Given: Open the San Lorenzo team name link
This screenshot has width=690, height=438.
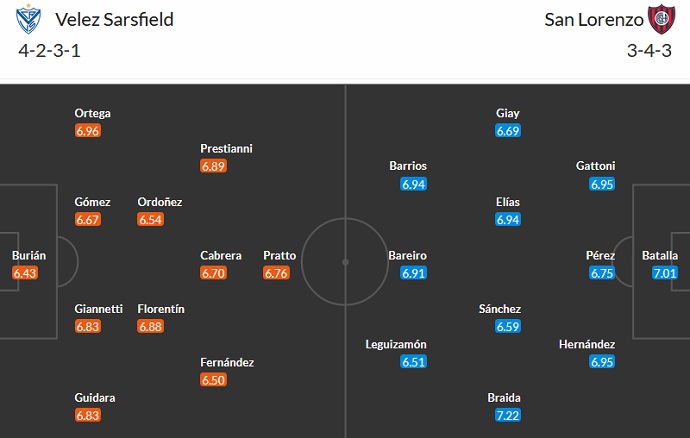Looking at the screenshot, I should point(590,20).
